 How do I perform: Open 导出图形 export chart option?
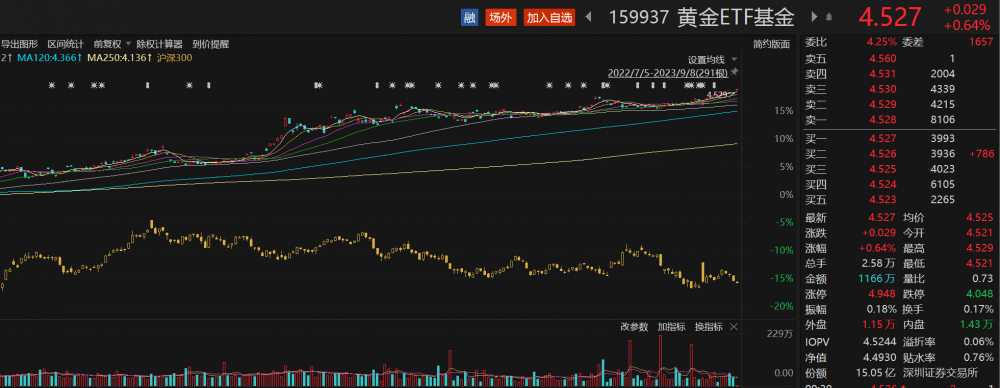[x=19, y=44]
